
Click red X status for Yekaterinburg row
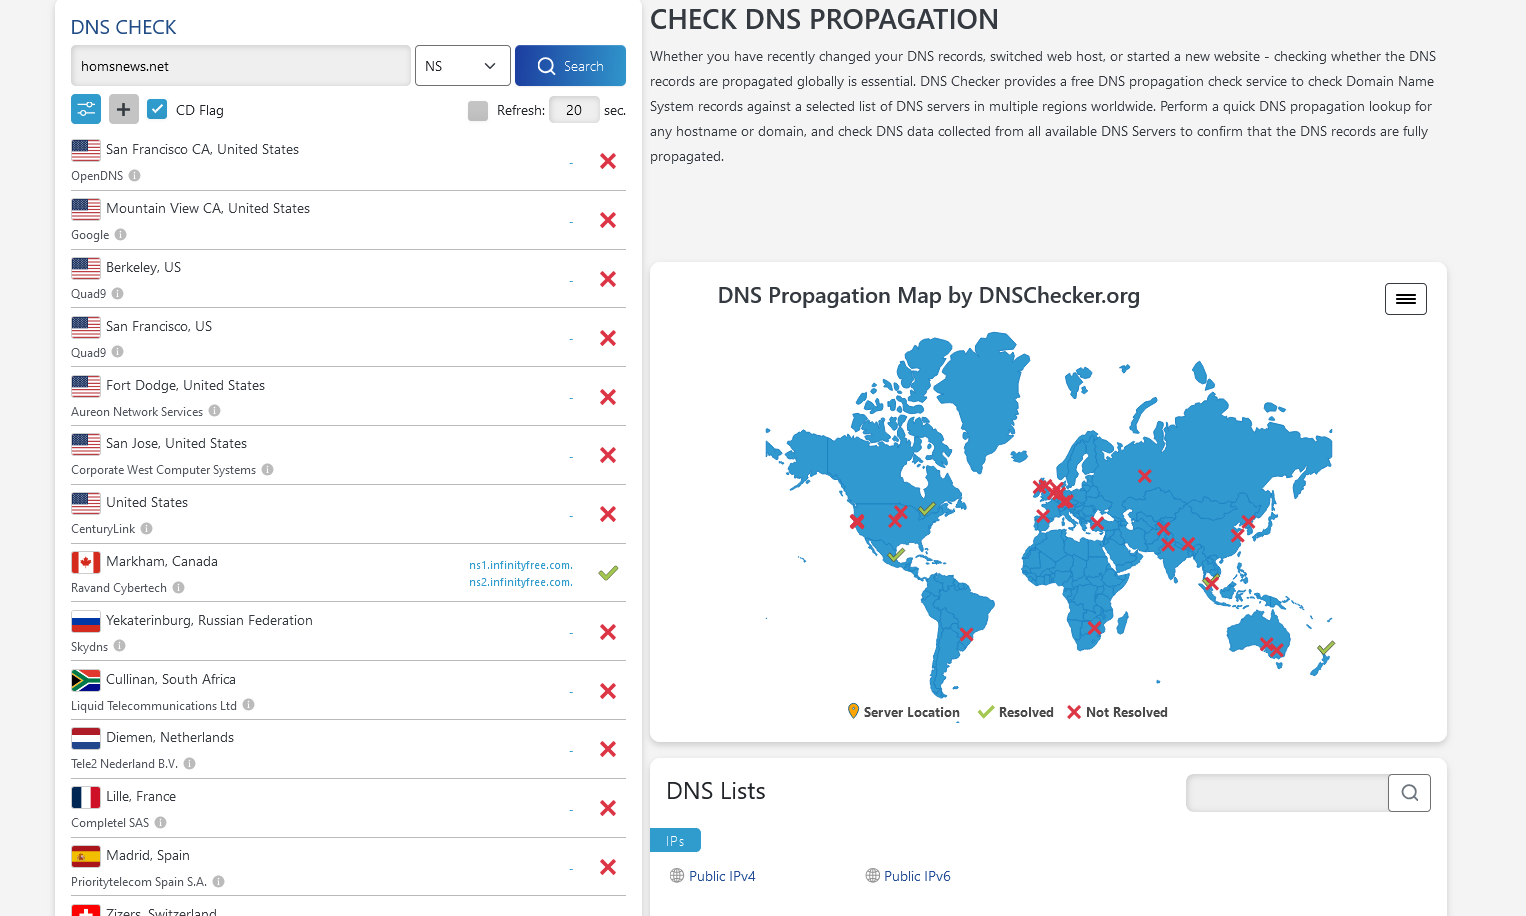pyautogui.click(x=608, y=632)
